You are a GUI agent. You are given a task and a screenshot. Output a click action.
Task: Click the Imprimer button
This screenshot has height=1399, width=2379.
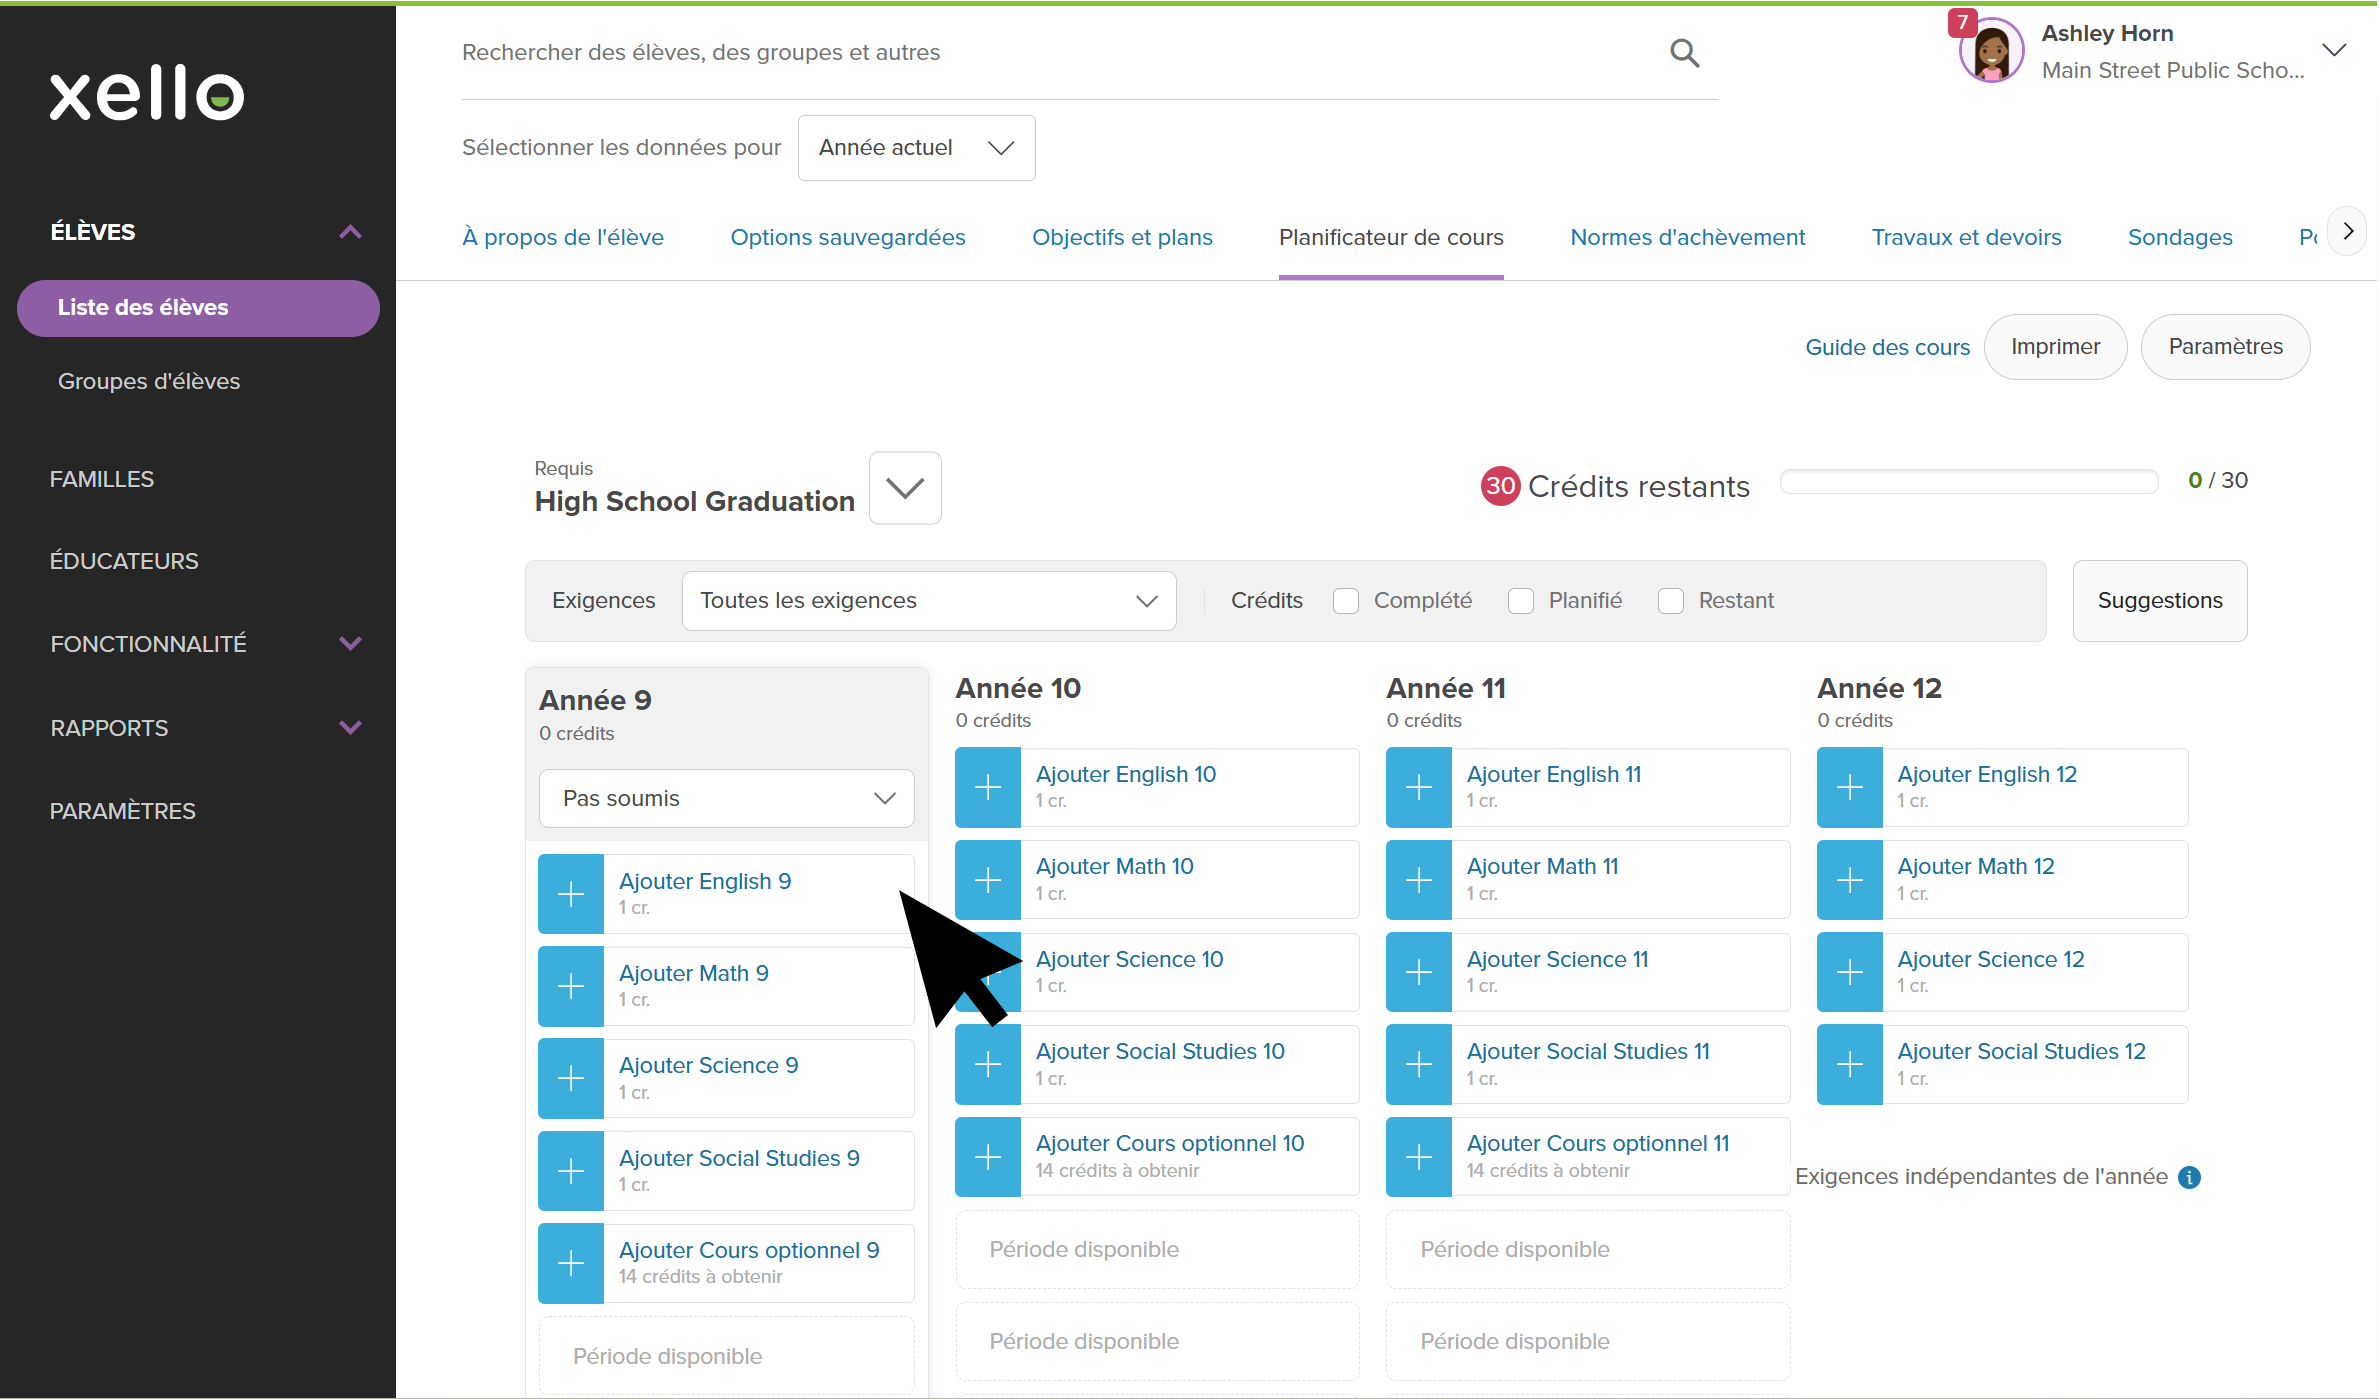coord(2055,347)
